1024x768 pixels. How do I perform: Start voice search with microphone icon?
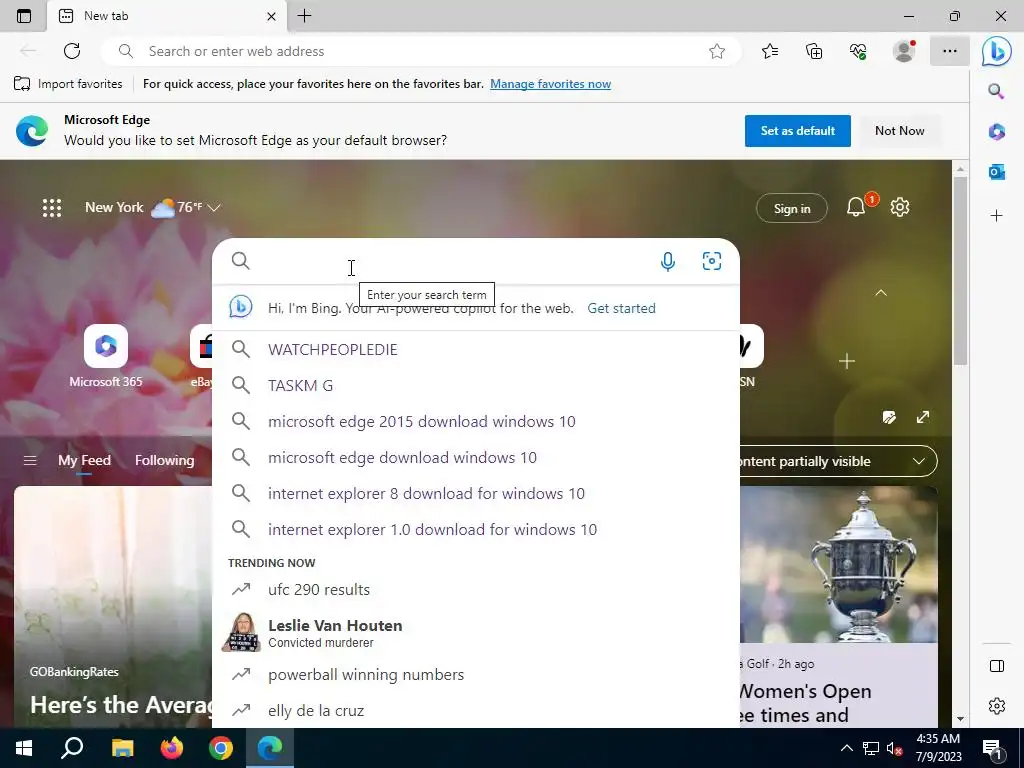(667, 262)
